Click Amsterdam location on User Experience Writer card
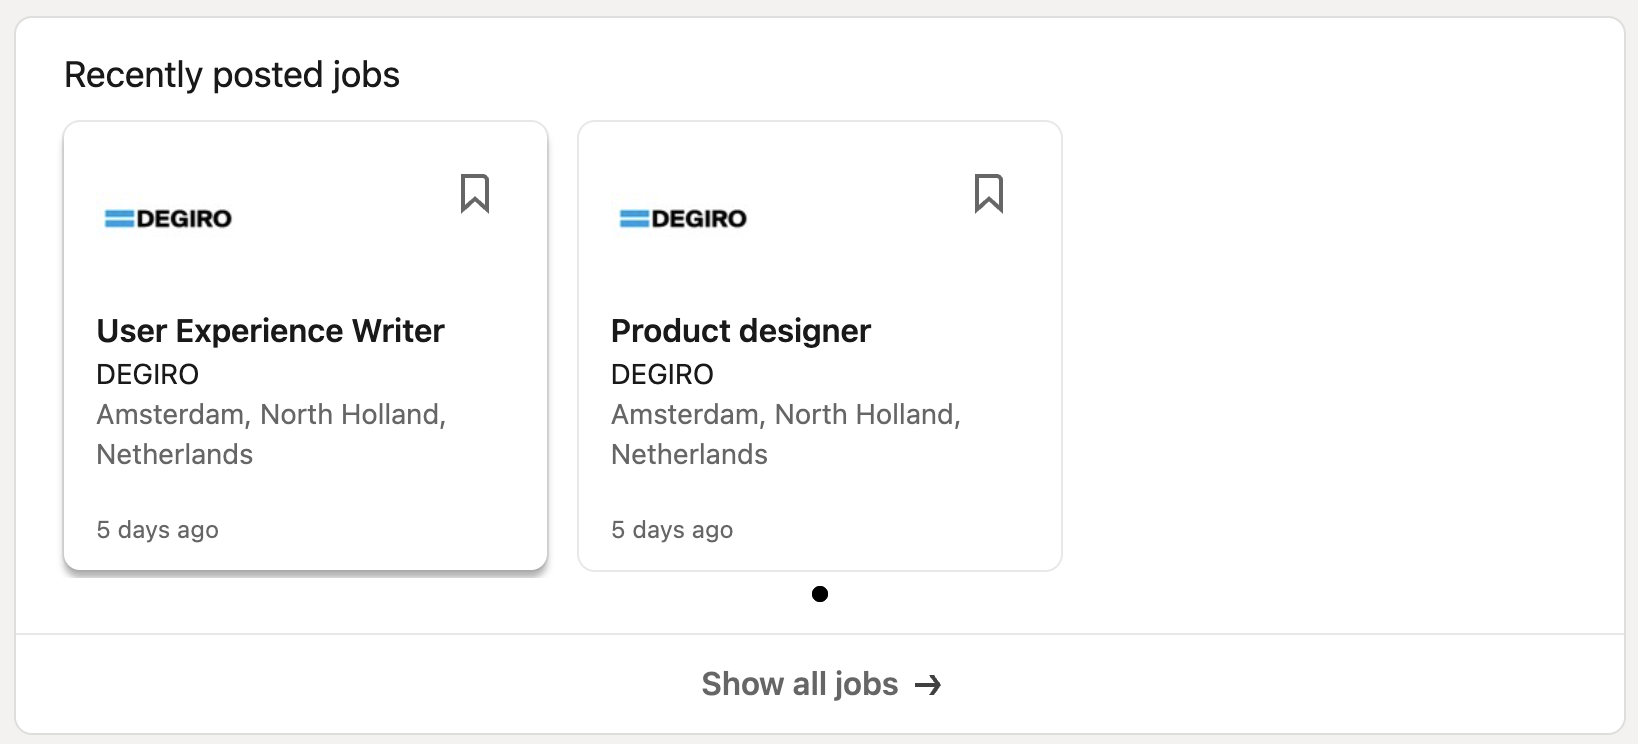This screenshot has height=744, width=1638. (271, 434)
